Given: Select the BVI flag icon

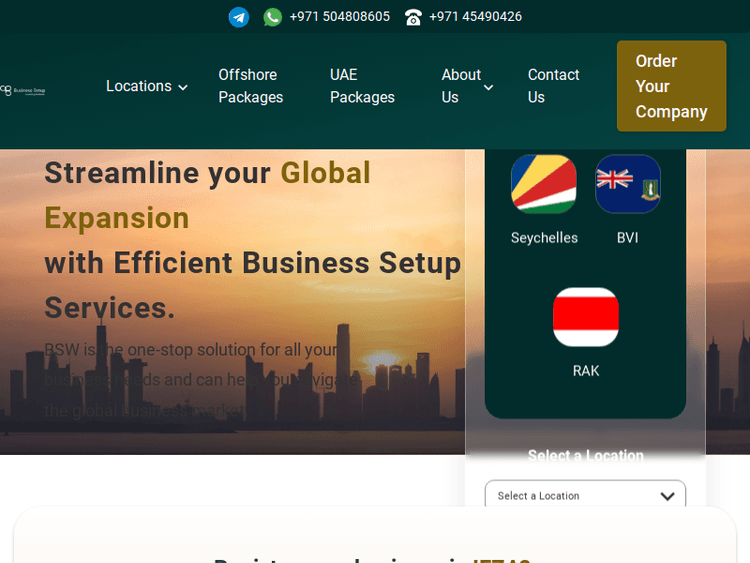Looking at the screenshot, I should pos(628,184).
